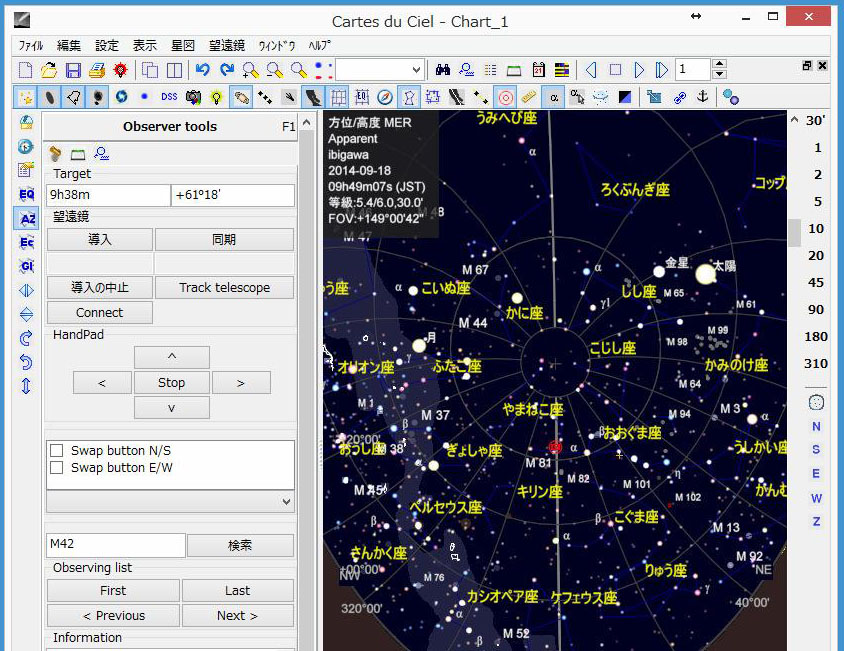Toggle star display with the stars icon

[25, 97]
